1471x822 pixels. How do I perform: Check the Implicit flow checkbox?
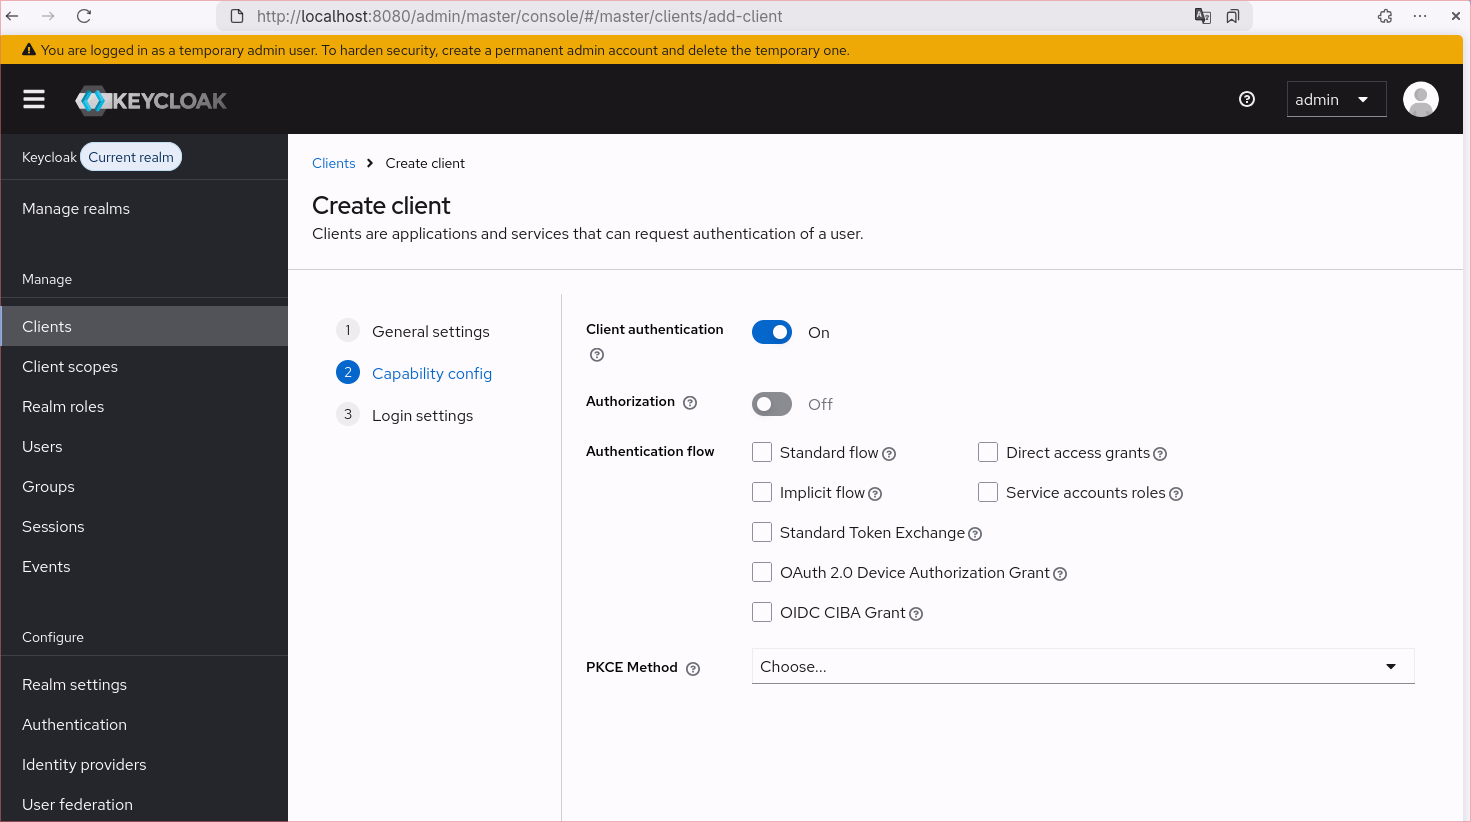point(762,492)
